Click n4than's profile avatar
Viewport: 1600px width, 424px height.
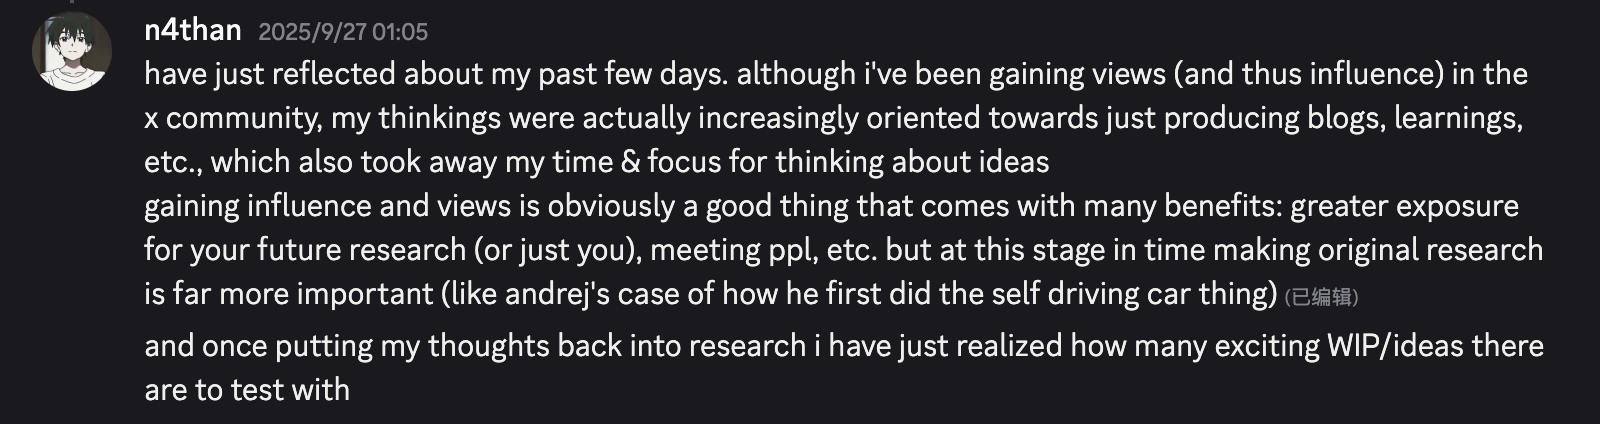[72, 52]
